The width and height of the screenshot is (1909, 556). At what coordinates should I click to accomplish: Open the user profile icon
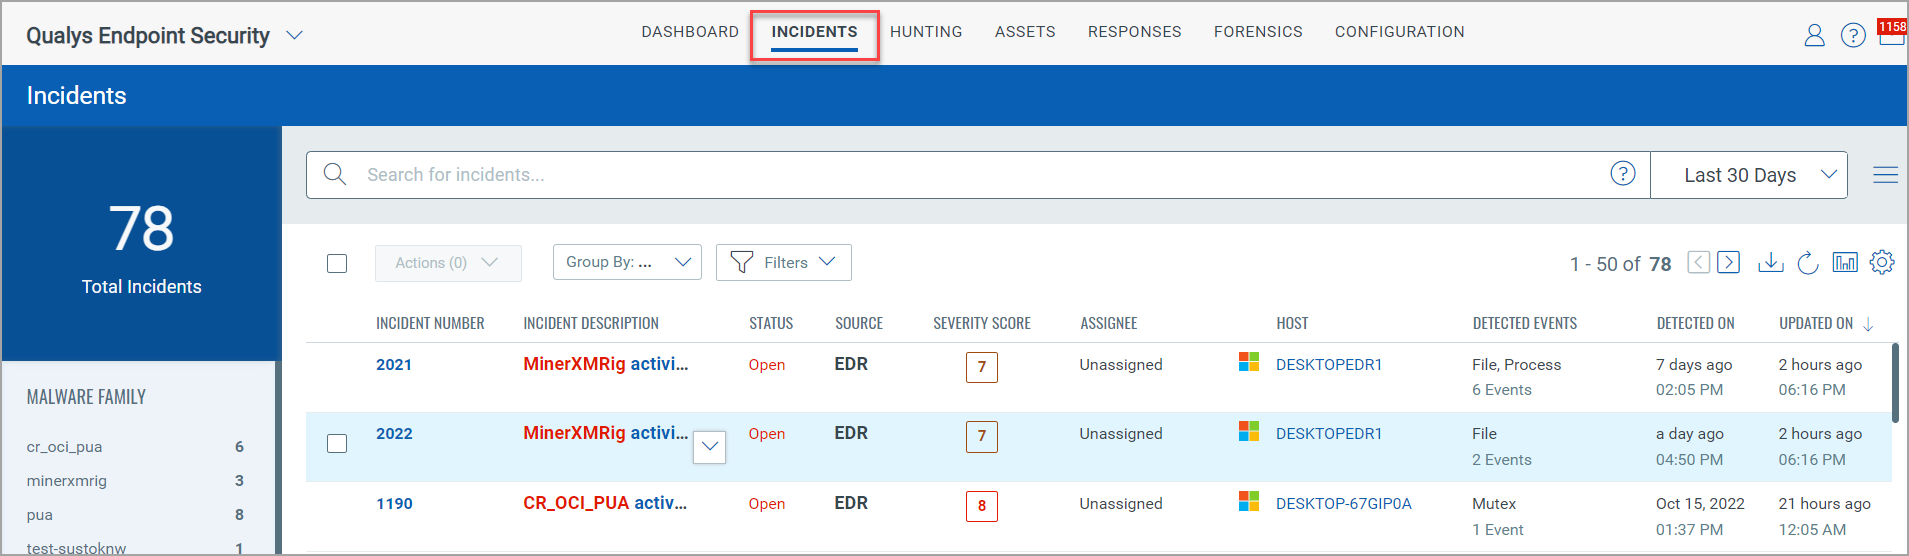pos(1814,36)
